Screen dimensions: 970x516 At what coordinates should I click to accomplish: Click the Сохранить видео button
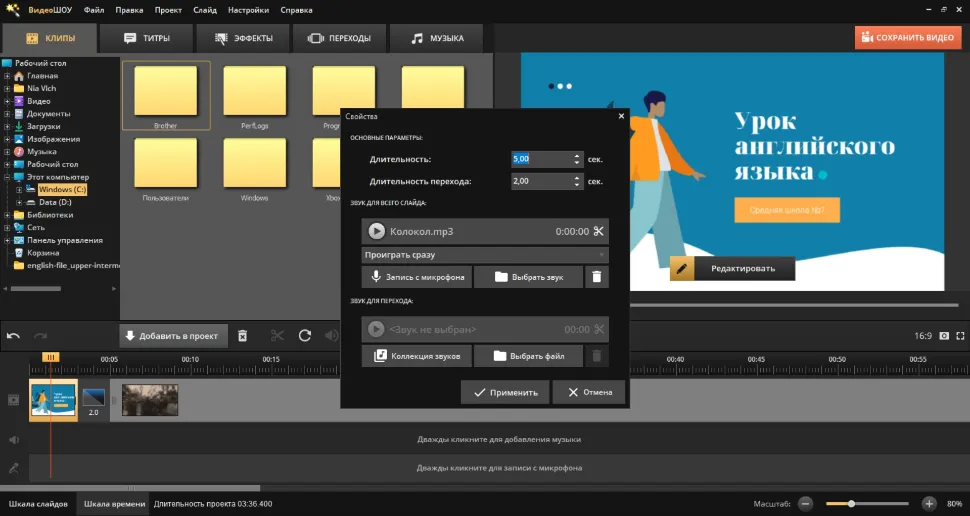pyautogui.click(x=908, y=38)
